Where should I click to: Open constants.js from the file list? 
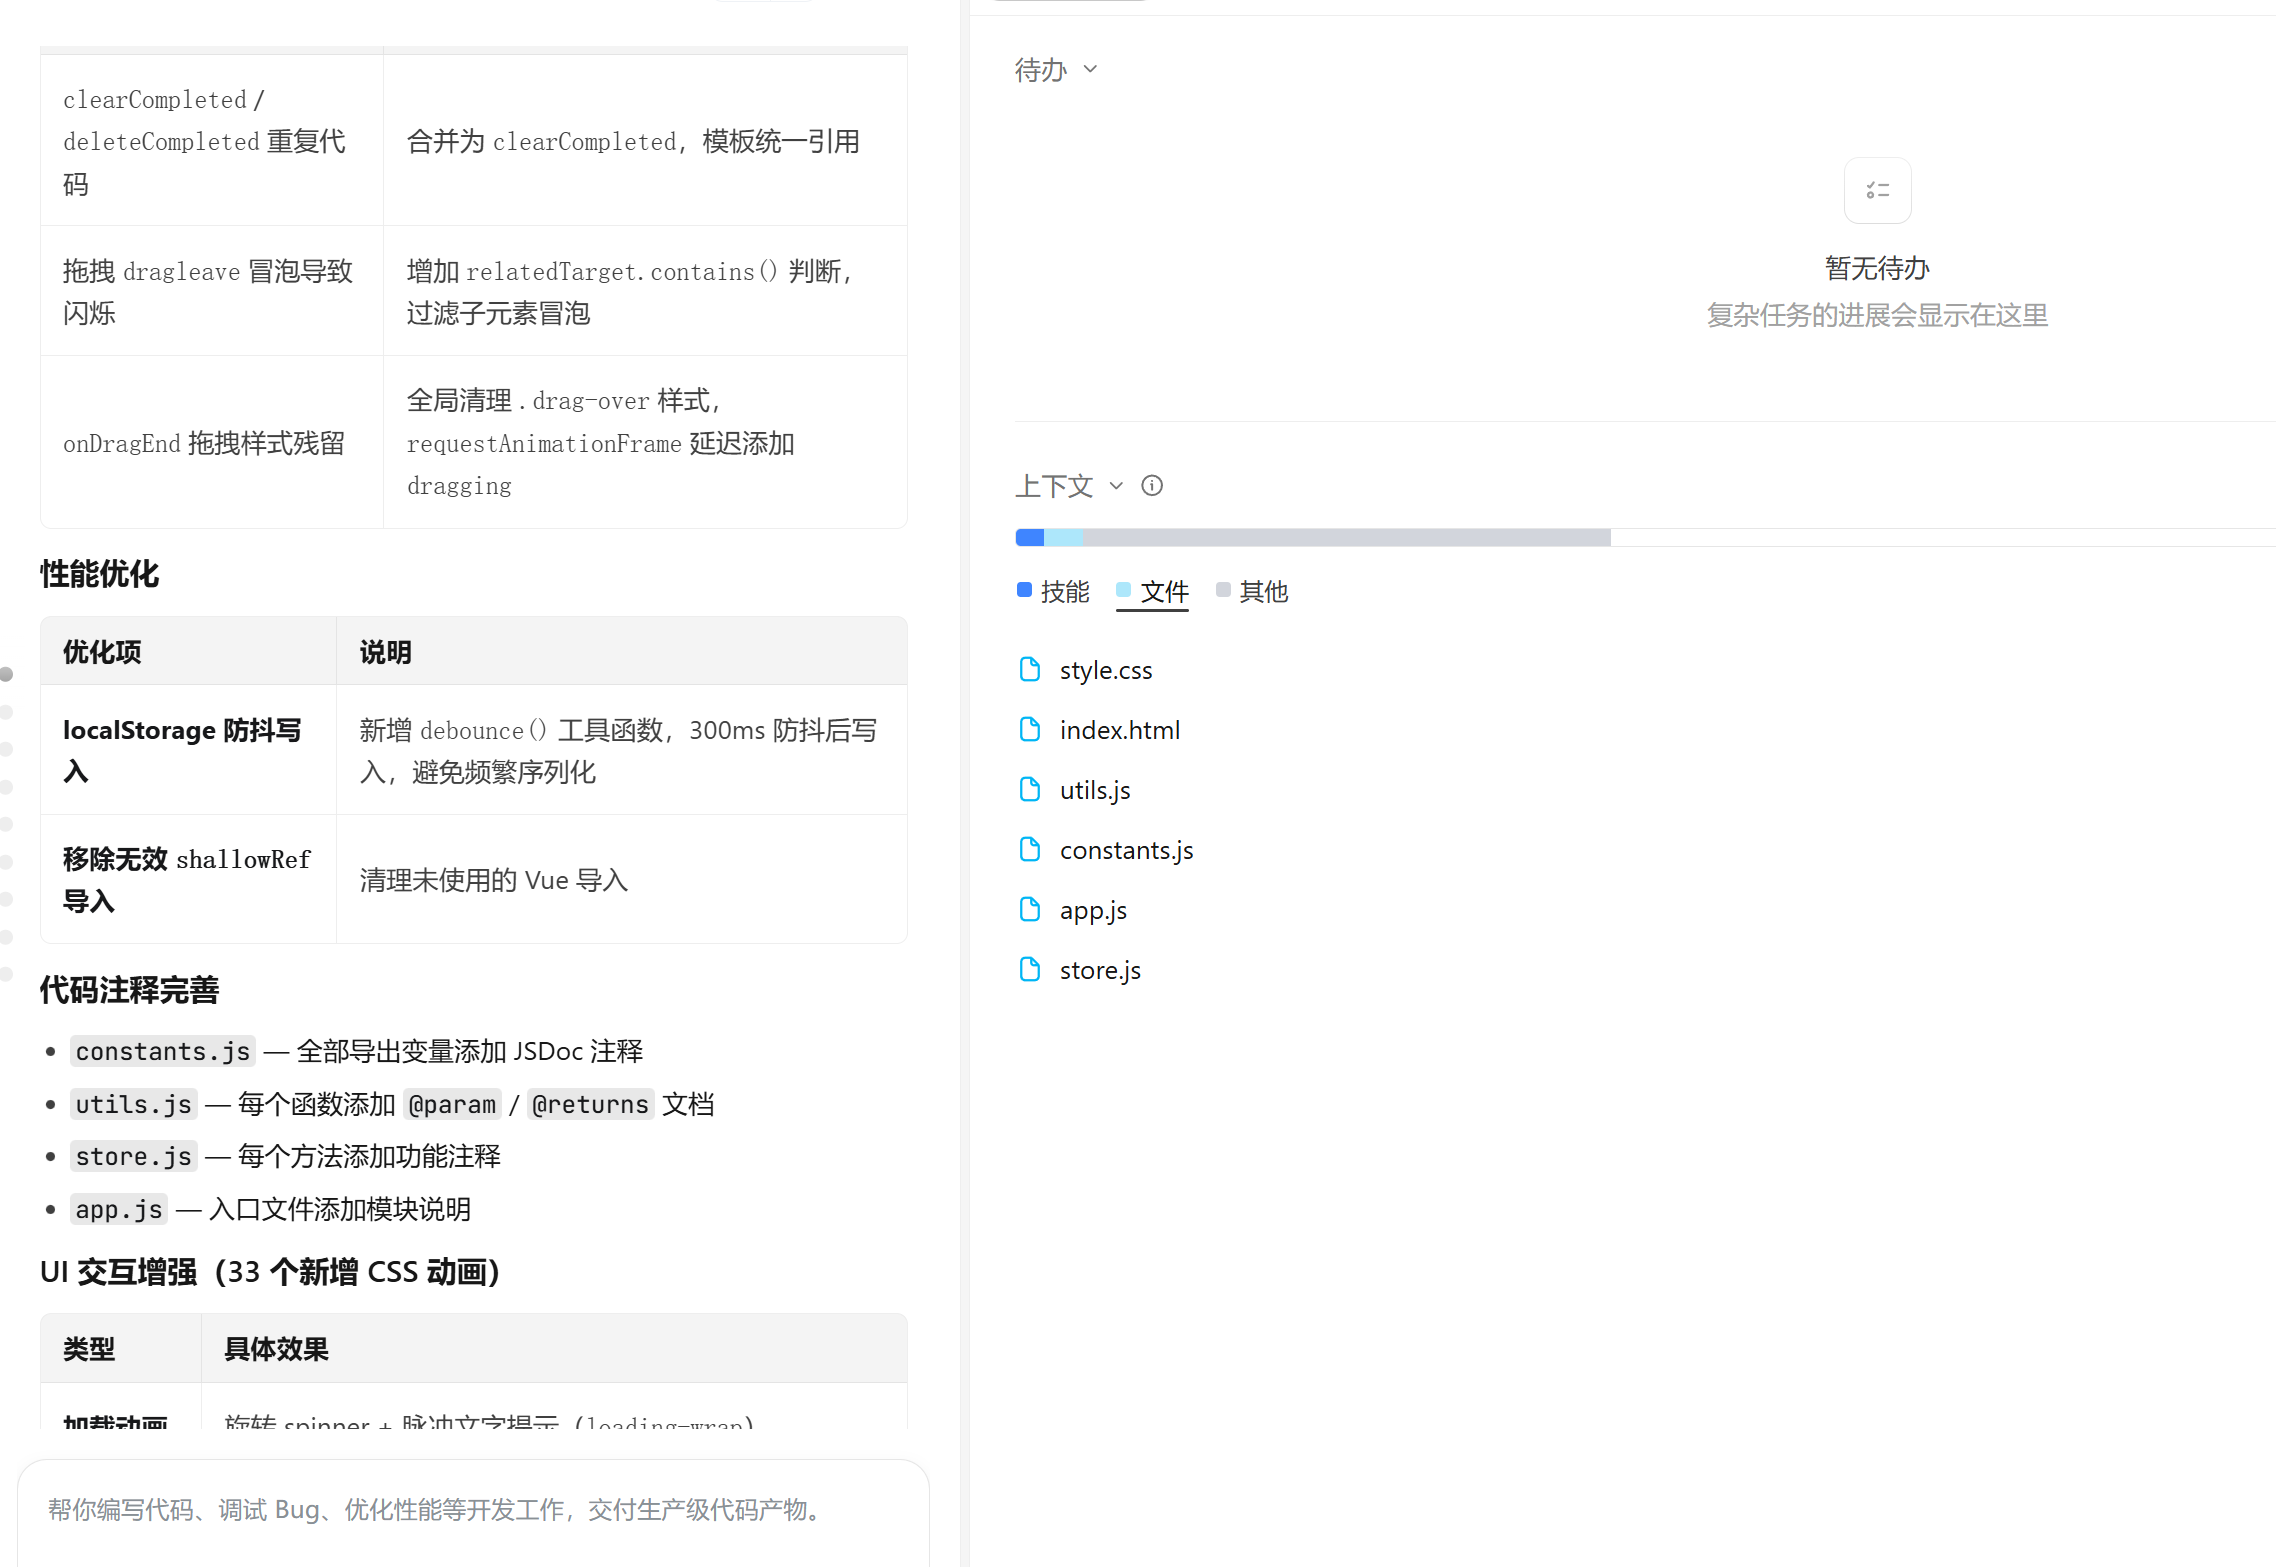point(1127,850)
